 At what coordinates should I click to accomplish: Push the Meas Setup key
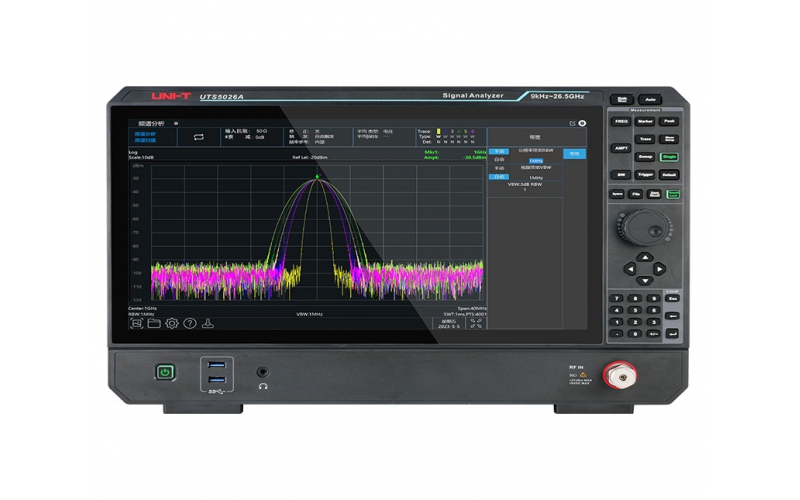click(x=669, y=139)
